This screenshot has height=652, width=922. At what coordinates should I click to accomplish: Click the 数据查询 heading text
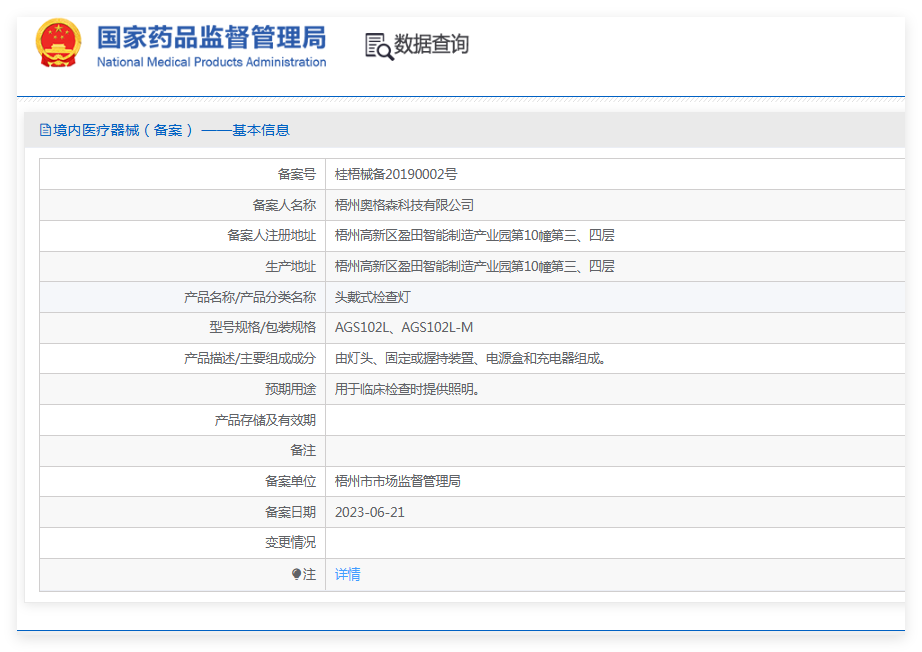tap(431, 44)
